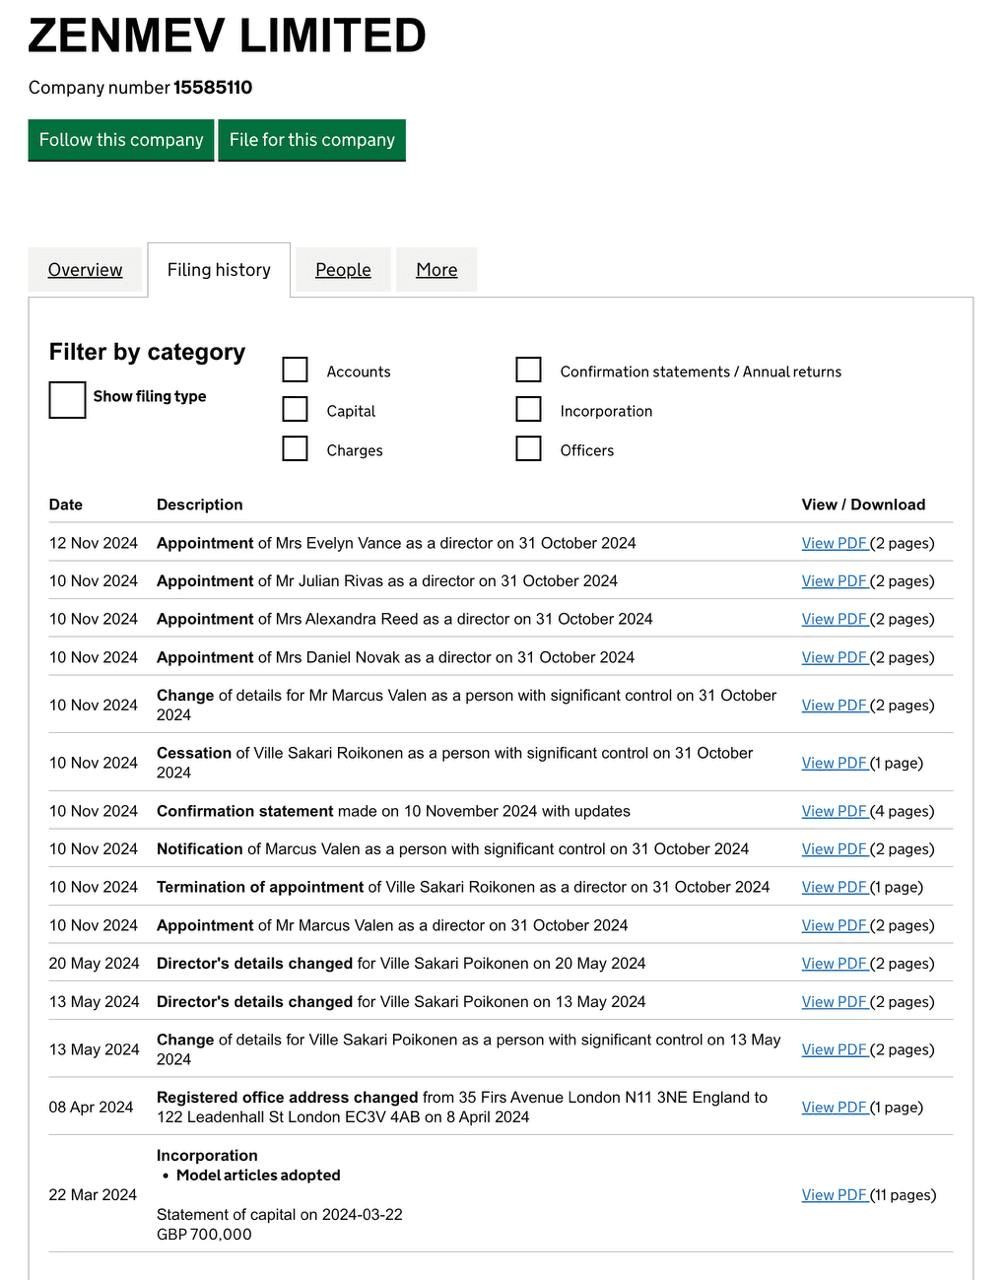Toggle the Charges filter checkbox
Screen dimensions: 1006x1280
(x=295, y=449)
